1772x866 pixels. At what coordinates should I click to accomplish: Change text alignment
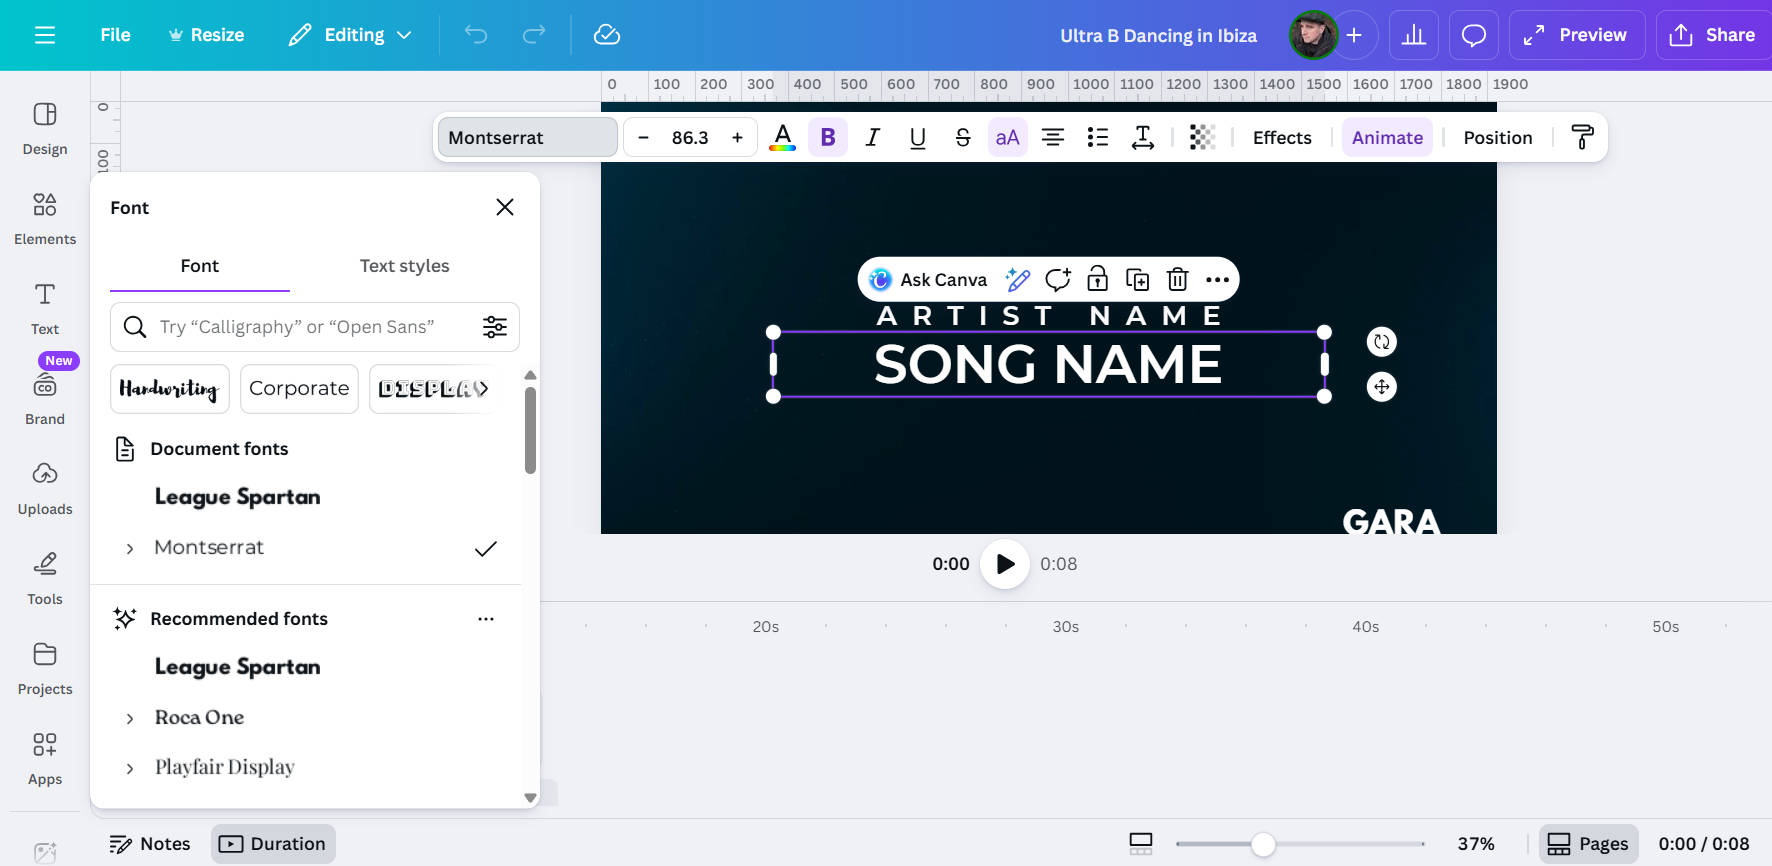click(1053, 138)
